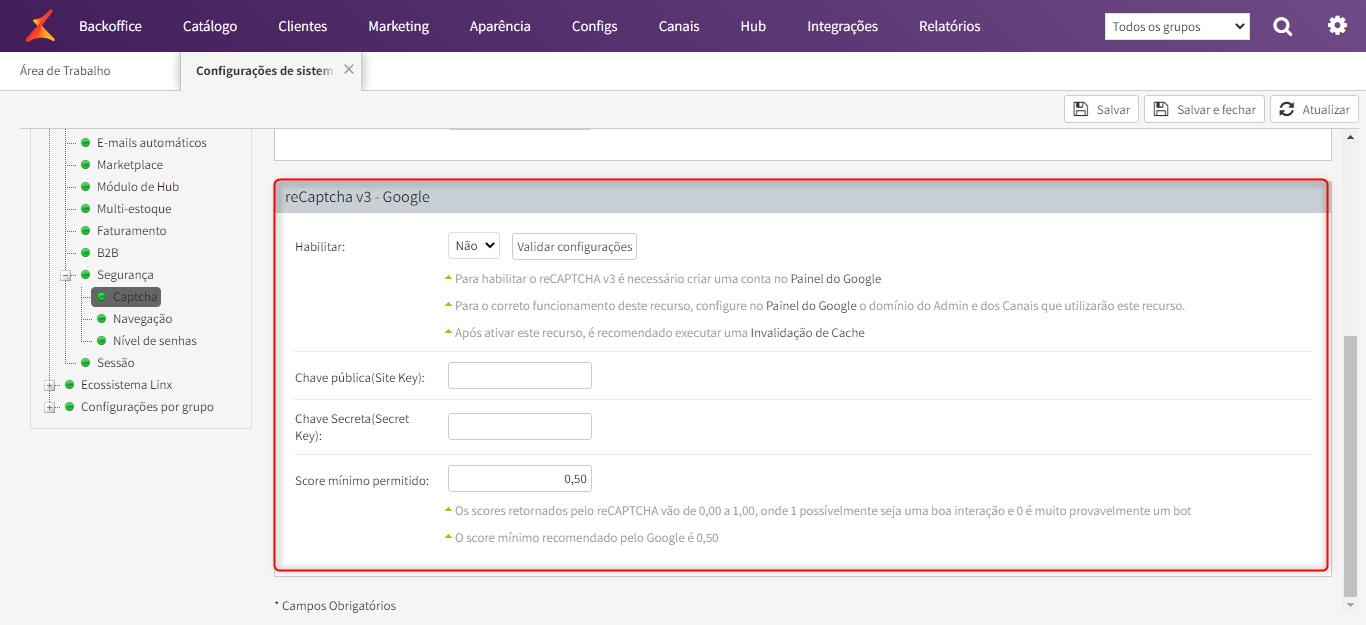Click the refresh icon on Atualizar

click(x=1287, y=109)
